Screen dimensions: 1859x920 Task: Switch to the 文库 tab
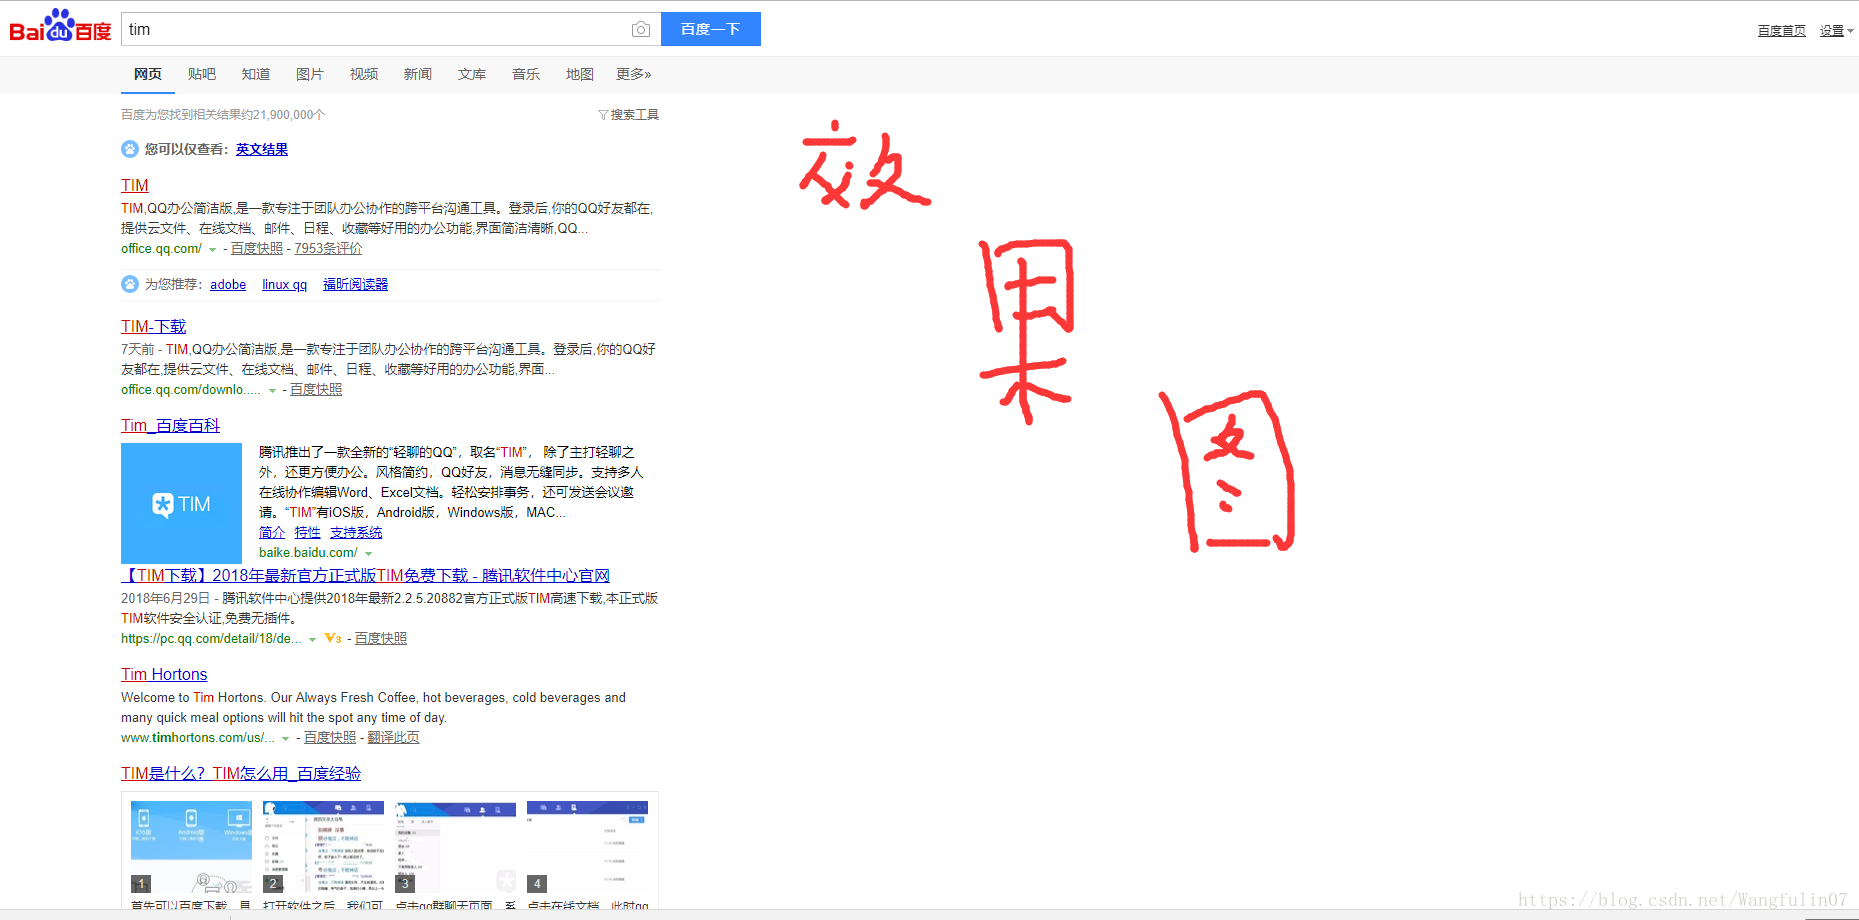point(472,74)
